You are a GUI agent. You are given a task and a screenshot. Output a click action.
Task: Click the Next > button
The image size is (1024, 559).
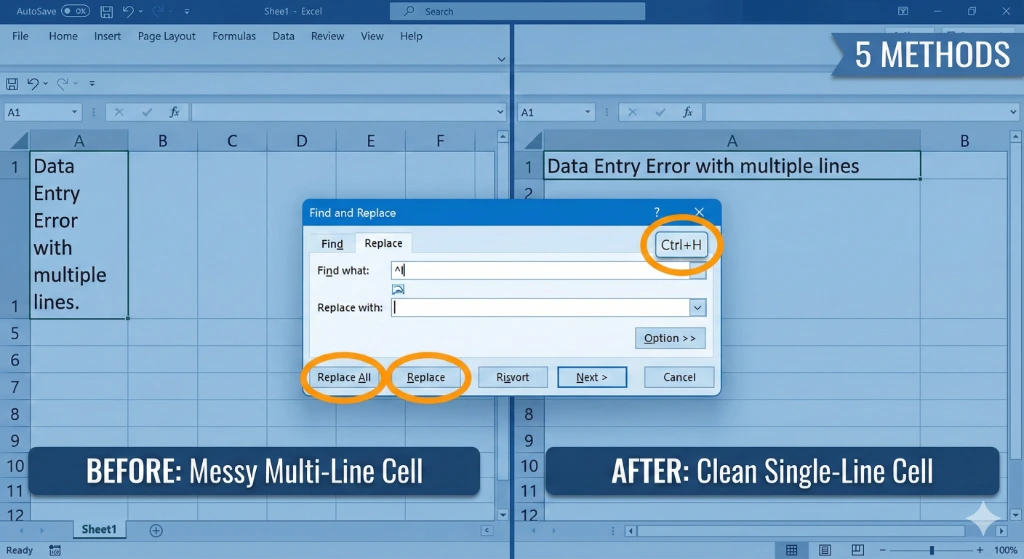pos(592,377)
